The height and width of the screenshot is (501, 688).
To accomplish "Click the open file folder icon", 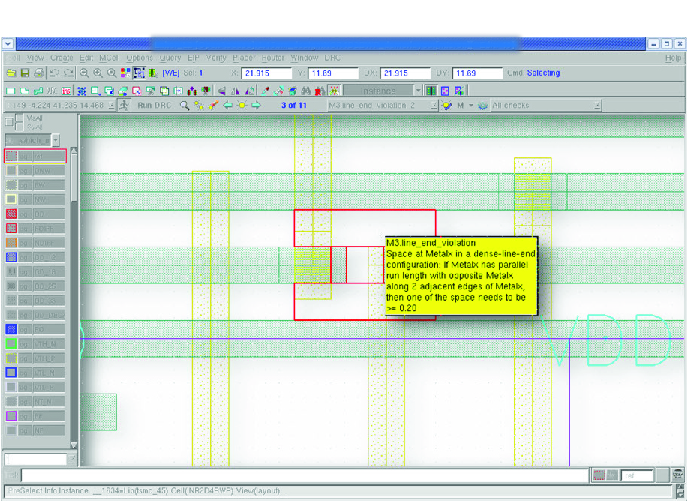I will [11, 73].
